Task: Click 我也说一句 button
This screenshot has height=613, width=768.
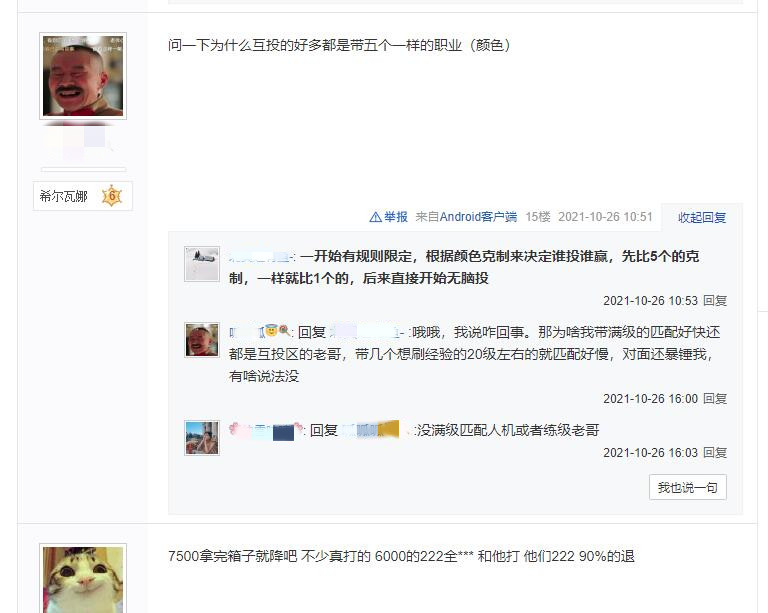Action: (x=688, y=487)
